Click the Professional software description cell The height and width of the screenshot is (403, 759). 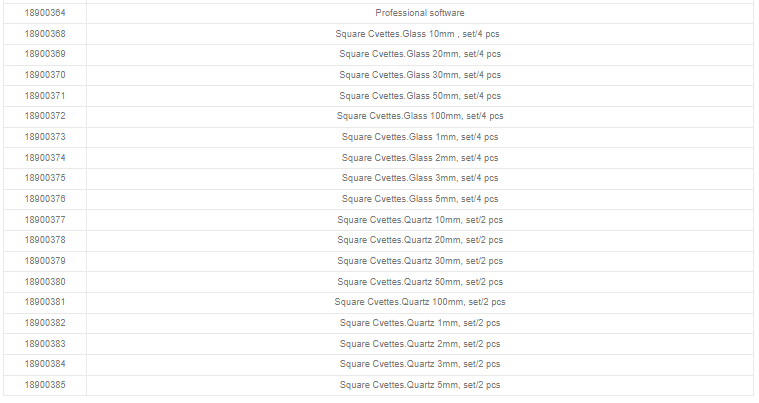(419, 13)
